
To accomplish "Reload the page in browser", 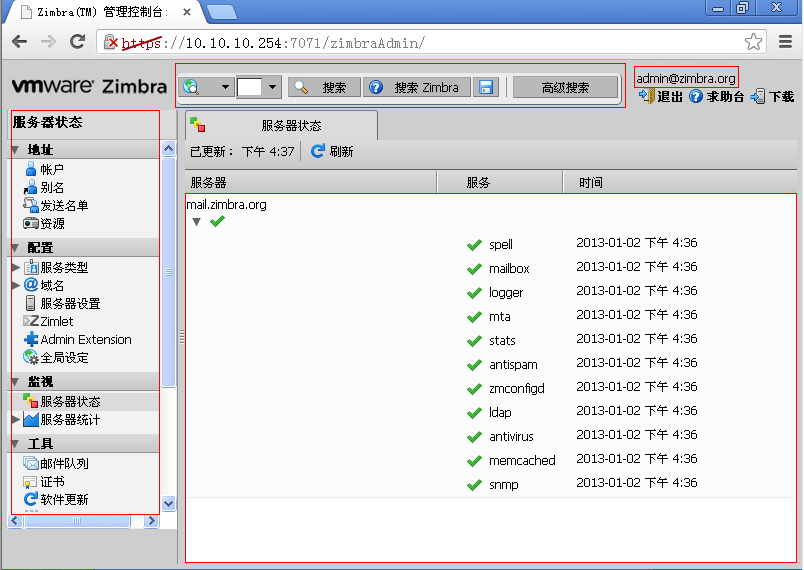I will point(77,42).
